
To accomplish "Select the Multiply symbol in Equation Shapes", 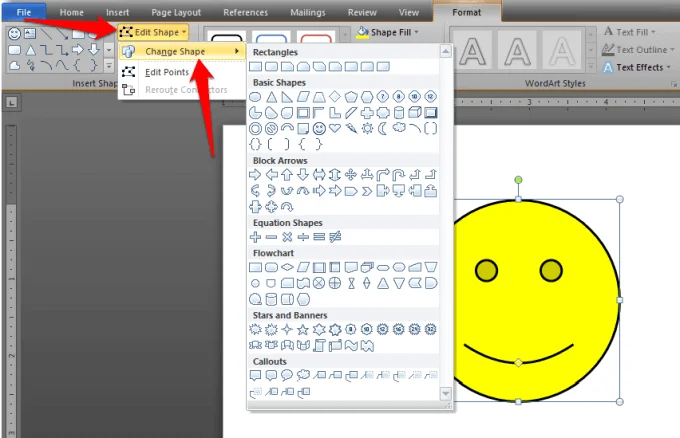I will coord(287,237).
